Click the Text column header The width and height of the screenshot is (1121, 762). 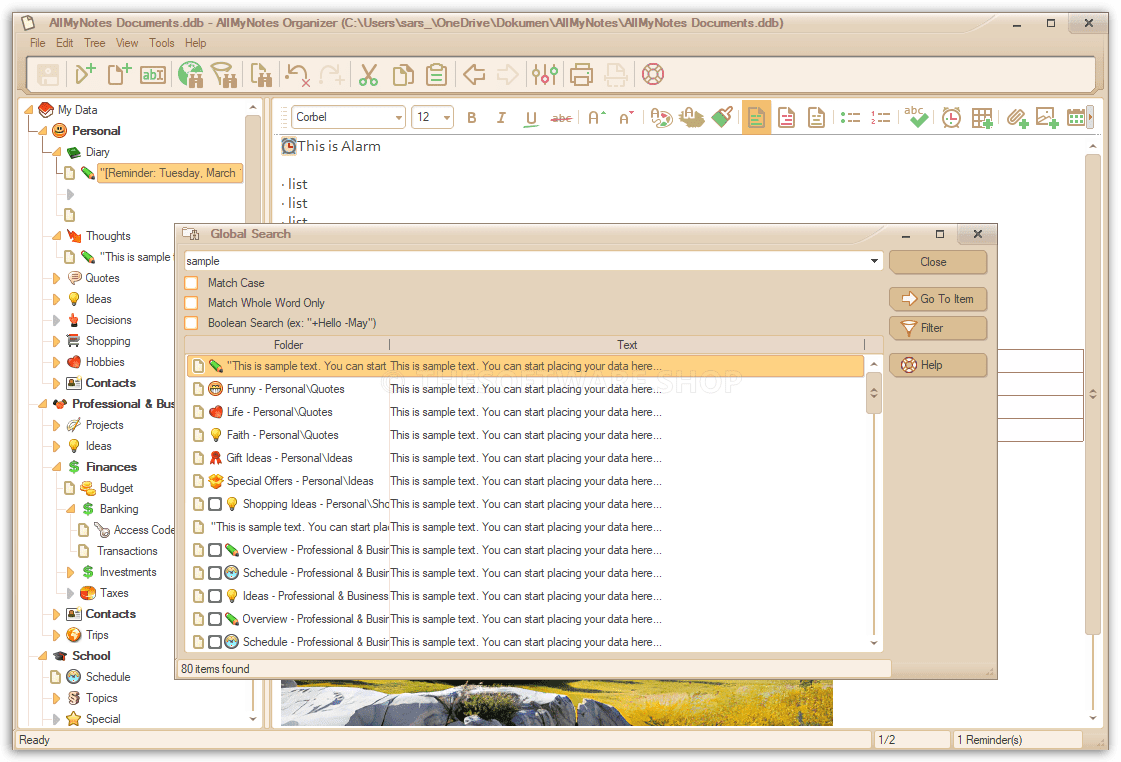(x=627, y=345)
